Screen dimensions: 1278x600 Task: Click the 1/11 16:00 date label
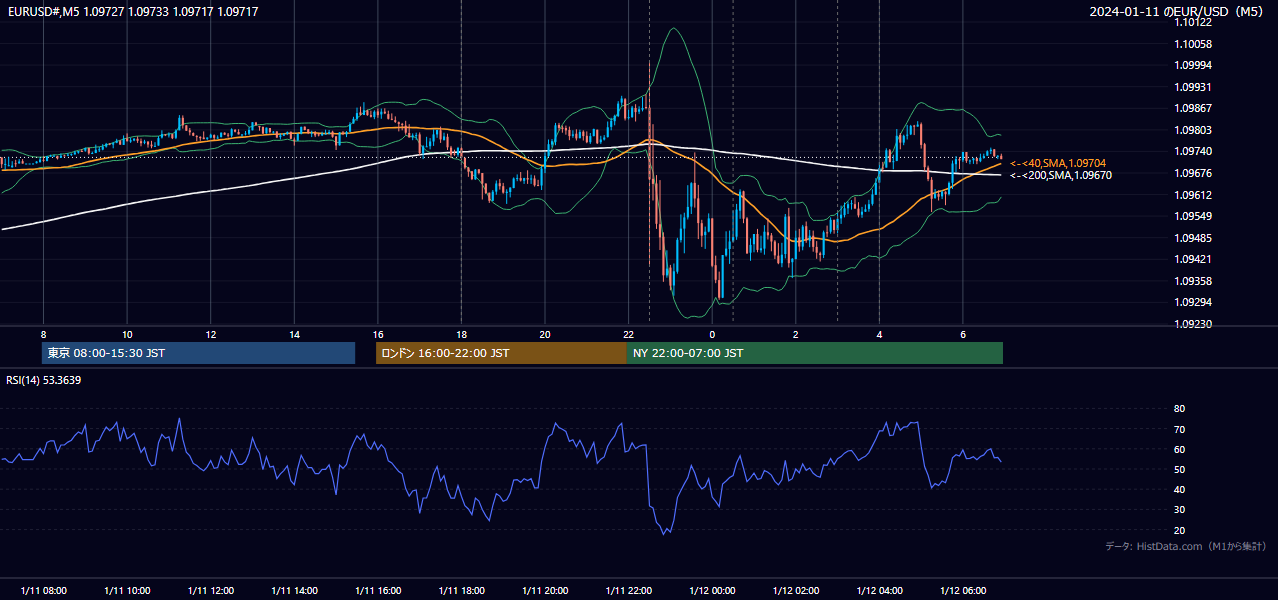tap(378, 591)
